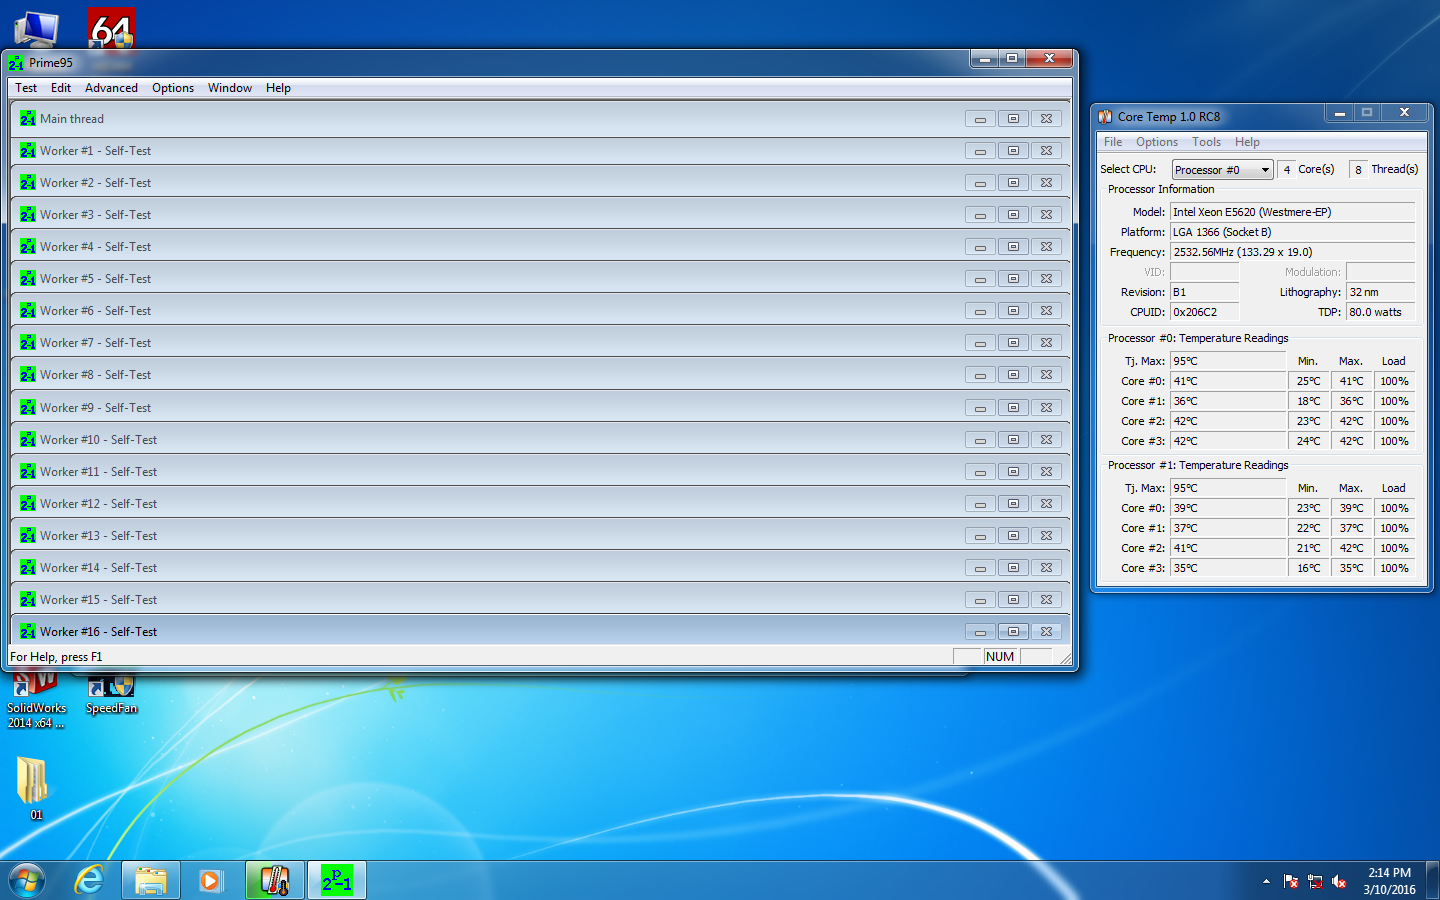Open the Help menu in Prime95
Screen dimensions: 1440x900
278,88
